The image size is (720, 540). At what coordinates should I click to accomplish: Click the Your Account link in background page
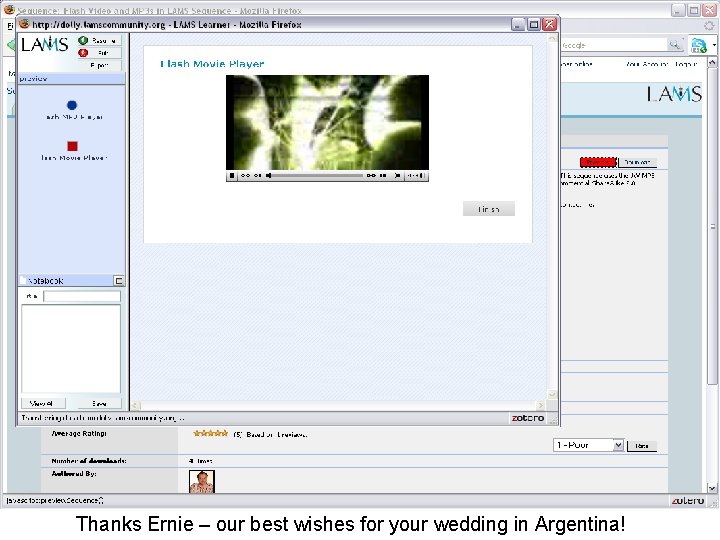click(647, 64)
